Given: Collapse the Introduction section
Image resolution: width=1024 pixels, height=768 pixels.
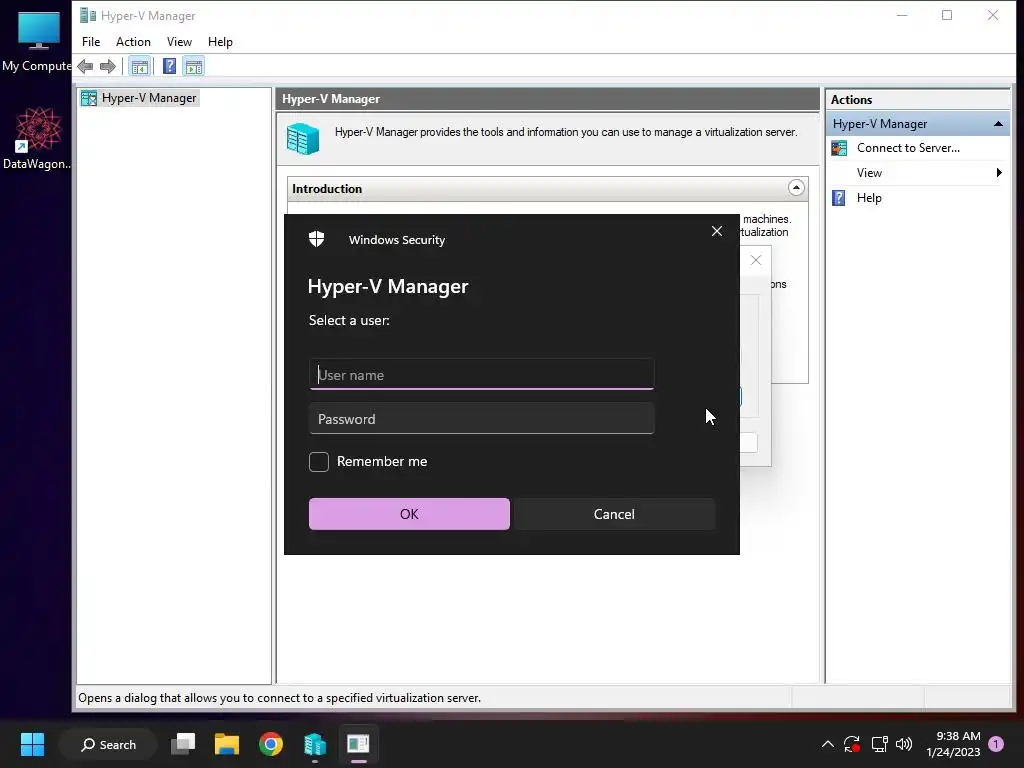Looking at the screenshot, I should [795, 188].
